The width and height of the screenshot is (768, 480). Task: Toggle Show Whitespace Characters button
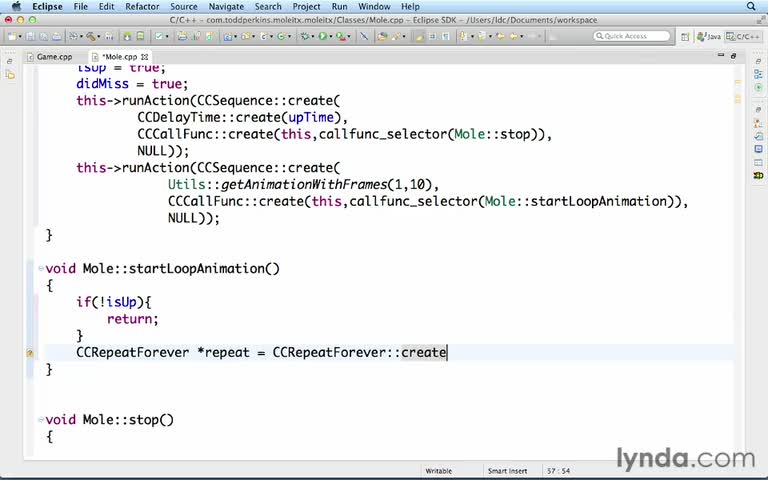point(445,37)
